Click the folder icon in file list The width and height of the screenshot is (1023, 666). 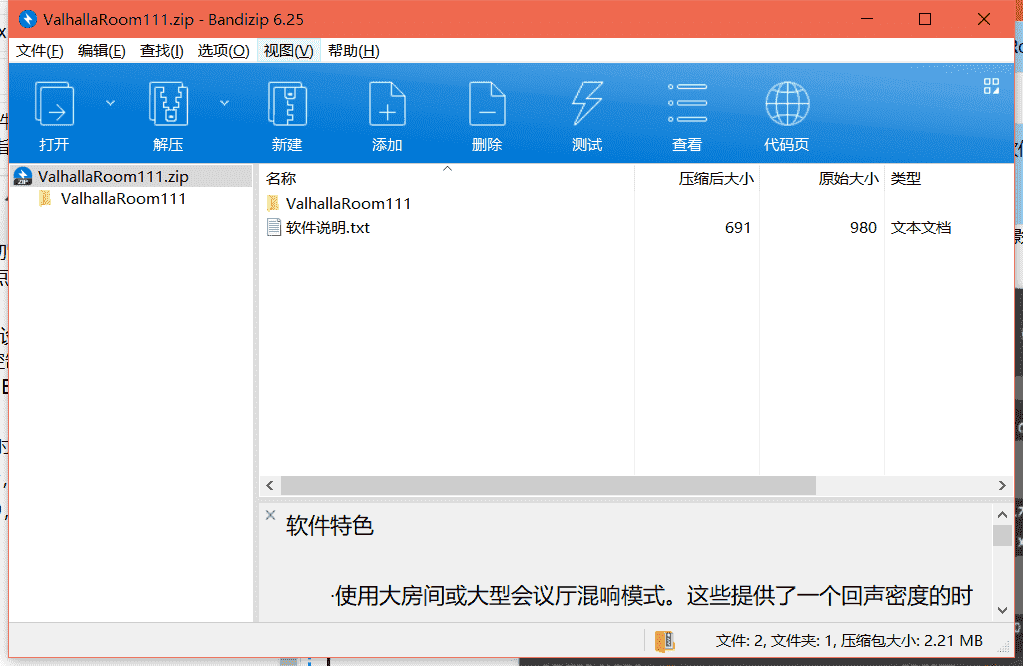273,203
